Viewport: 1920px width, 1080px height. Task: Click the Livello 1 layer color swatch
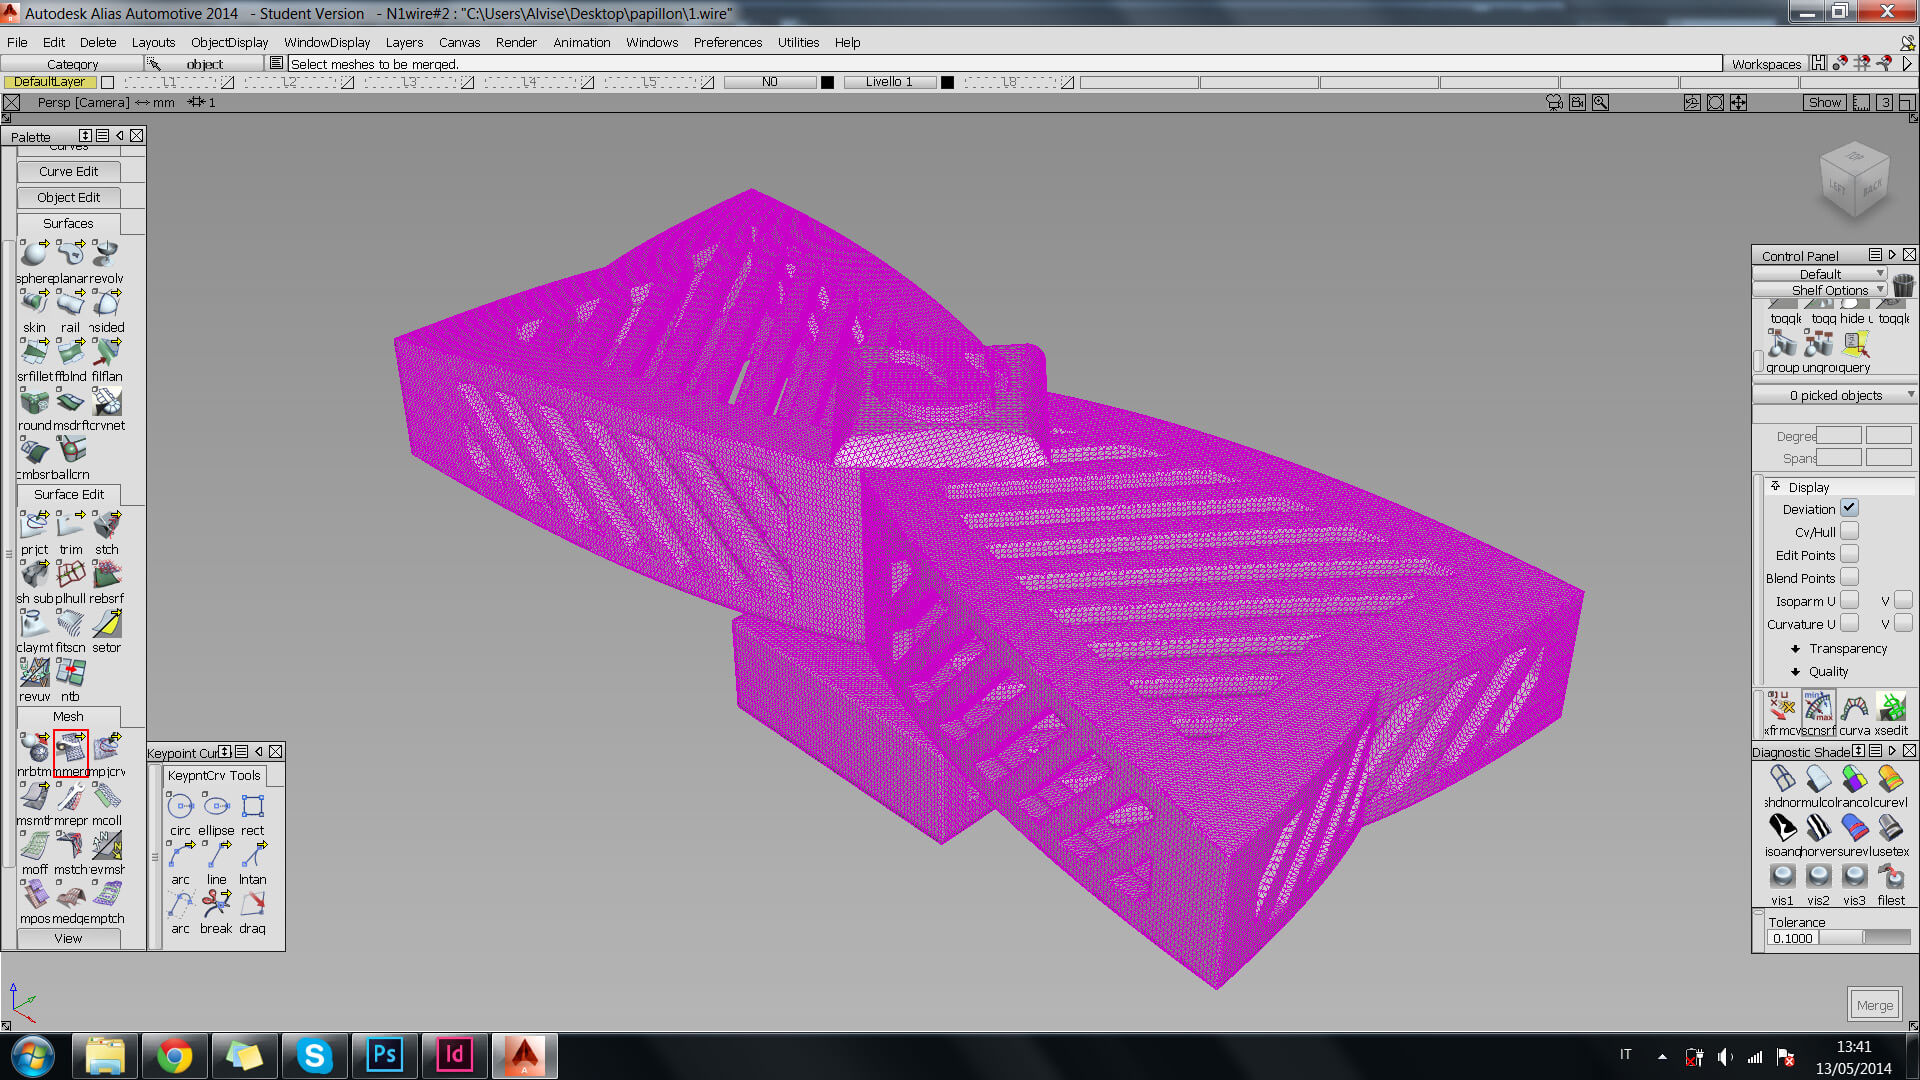948,82
